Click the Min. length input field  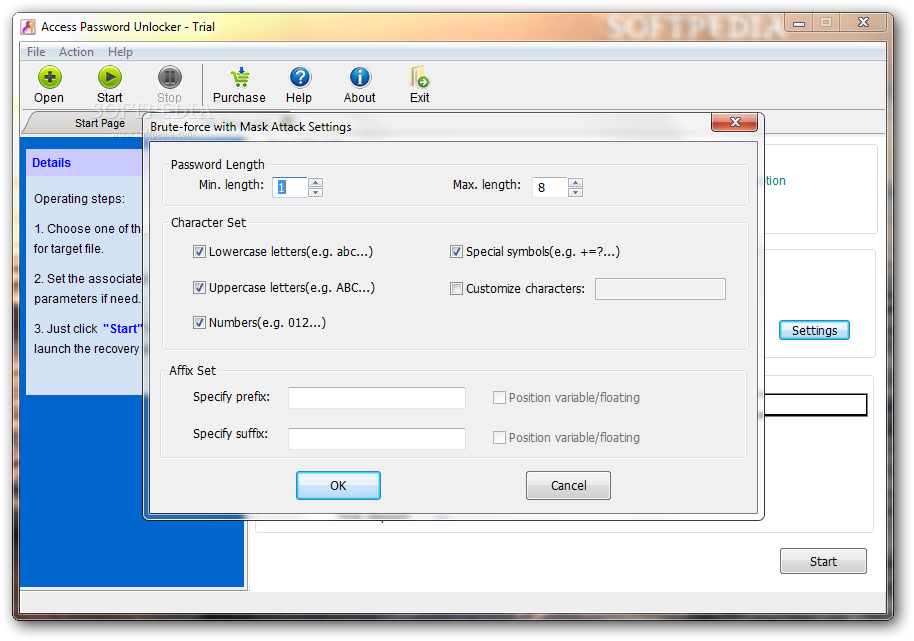pyautogui.click(x=290, y=187)
